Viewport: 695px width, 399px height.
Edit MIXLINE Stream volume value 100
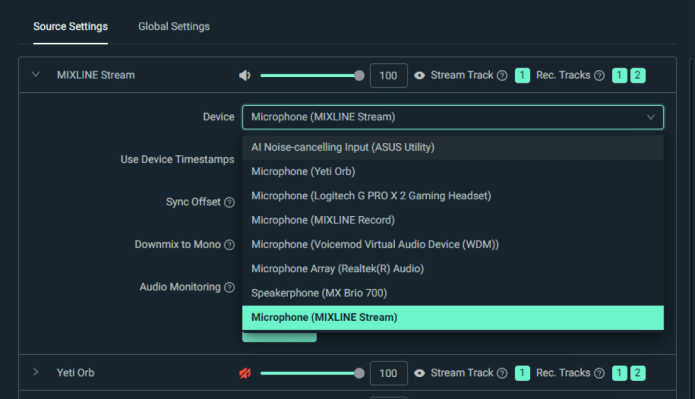tap(389, 76)
